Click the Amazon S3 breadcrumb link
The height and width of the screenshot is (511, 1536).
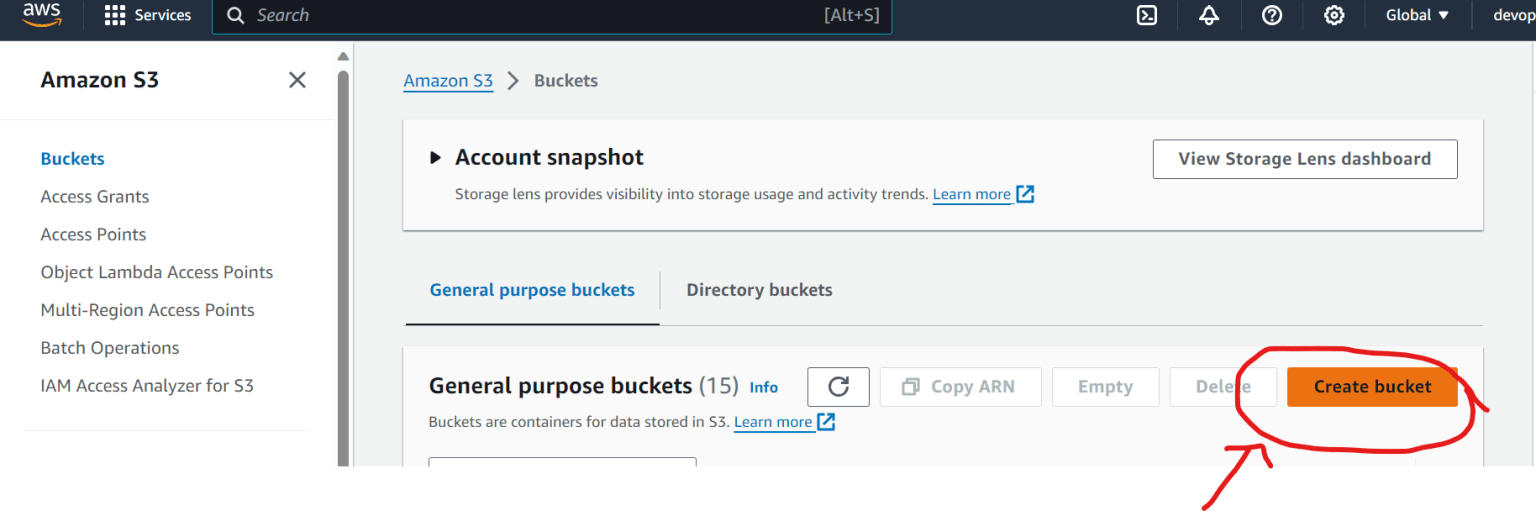(x=448, y=81)
